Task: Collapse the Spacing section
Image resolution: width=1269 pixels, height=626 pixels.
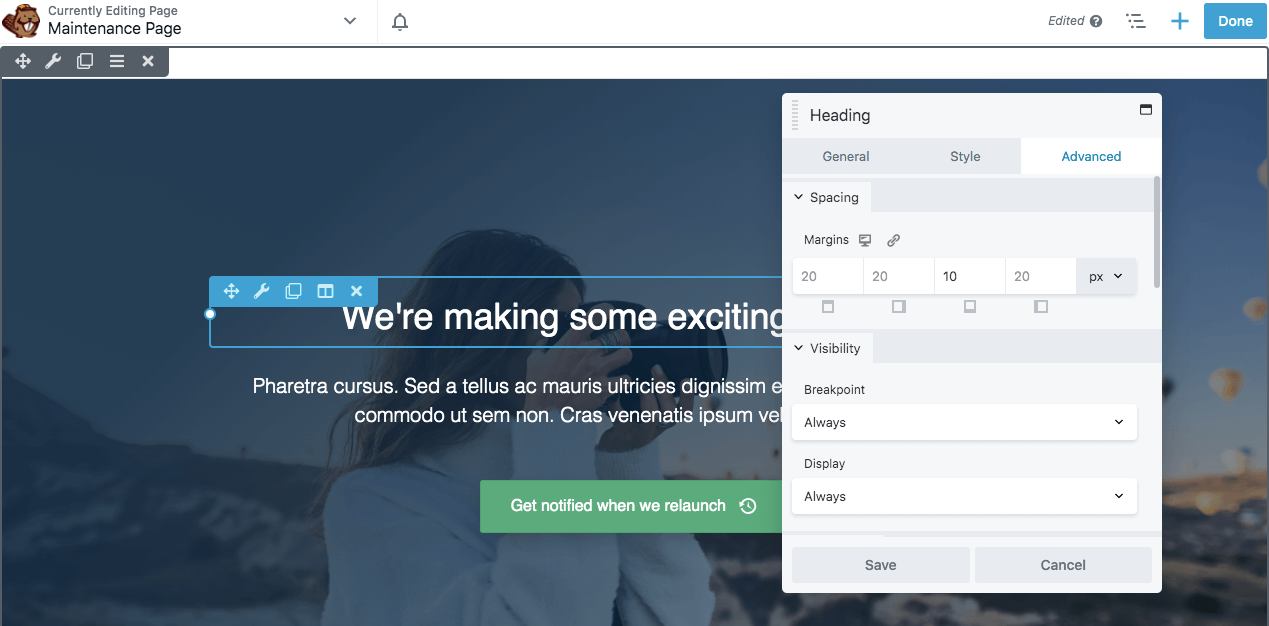Action: [826, 197]
